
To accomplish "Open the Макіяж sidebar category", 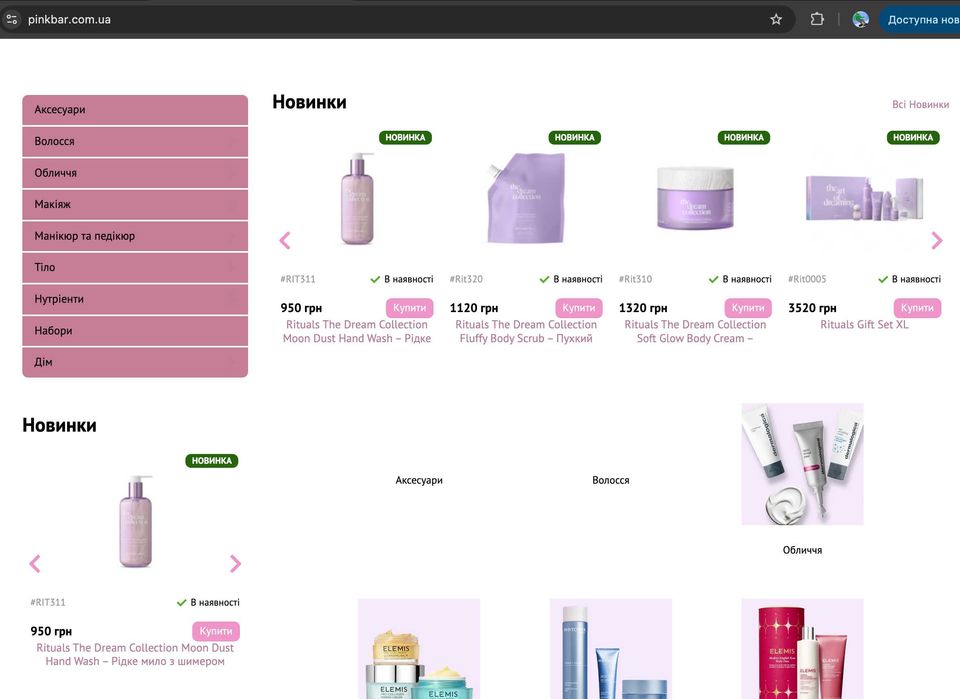I will 135,204.
